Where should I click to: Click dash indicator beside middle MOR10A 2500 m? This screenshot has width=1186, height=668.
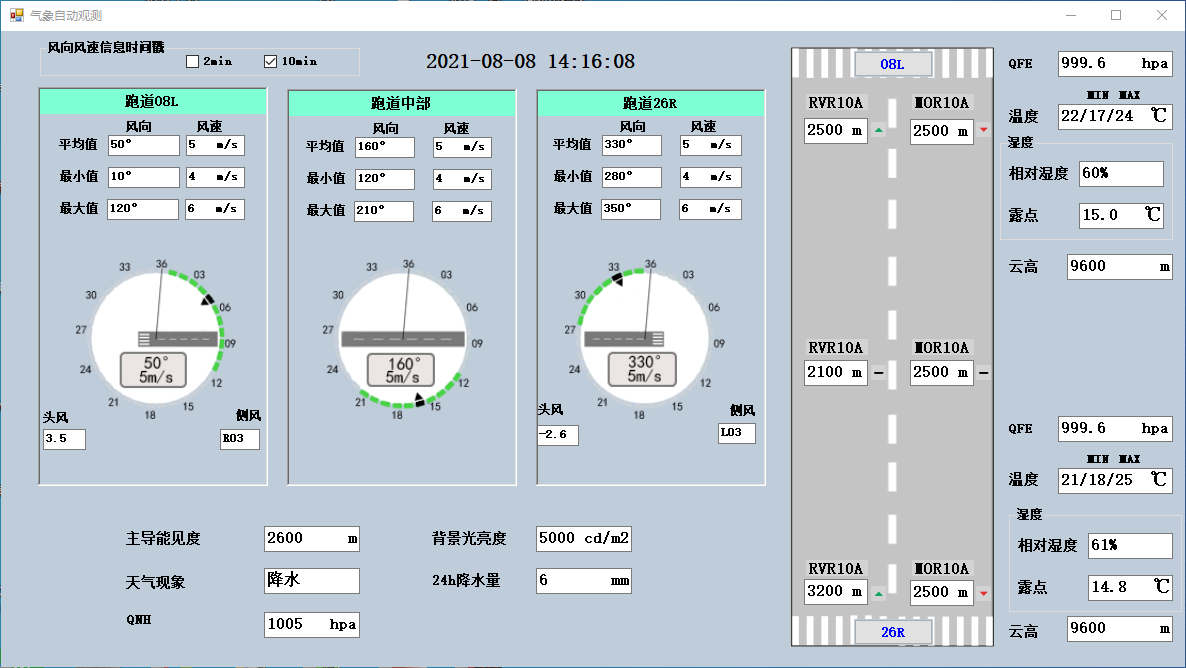[983, 372]
